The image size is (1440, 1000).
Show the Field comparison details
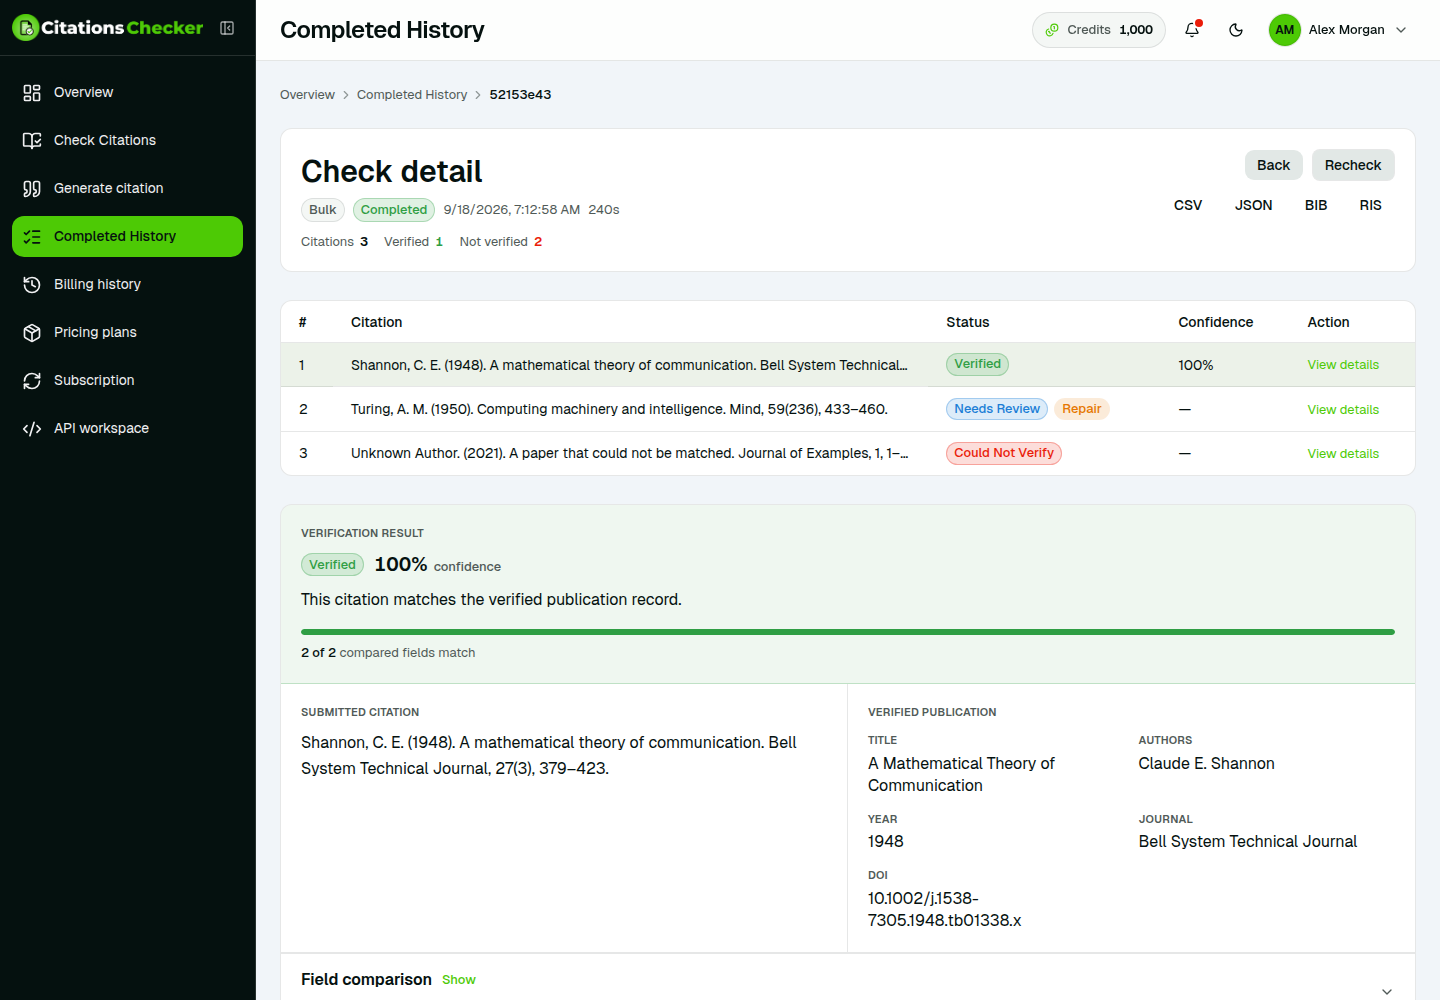[x=459, y=980]
